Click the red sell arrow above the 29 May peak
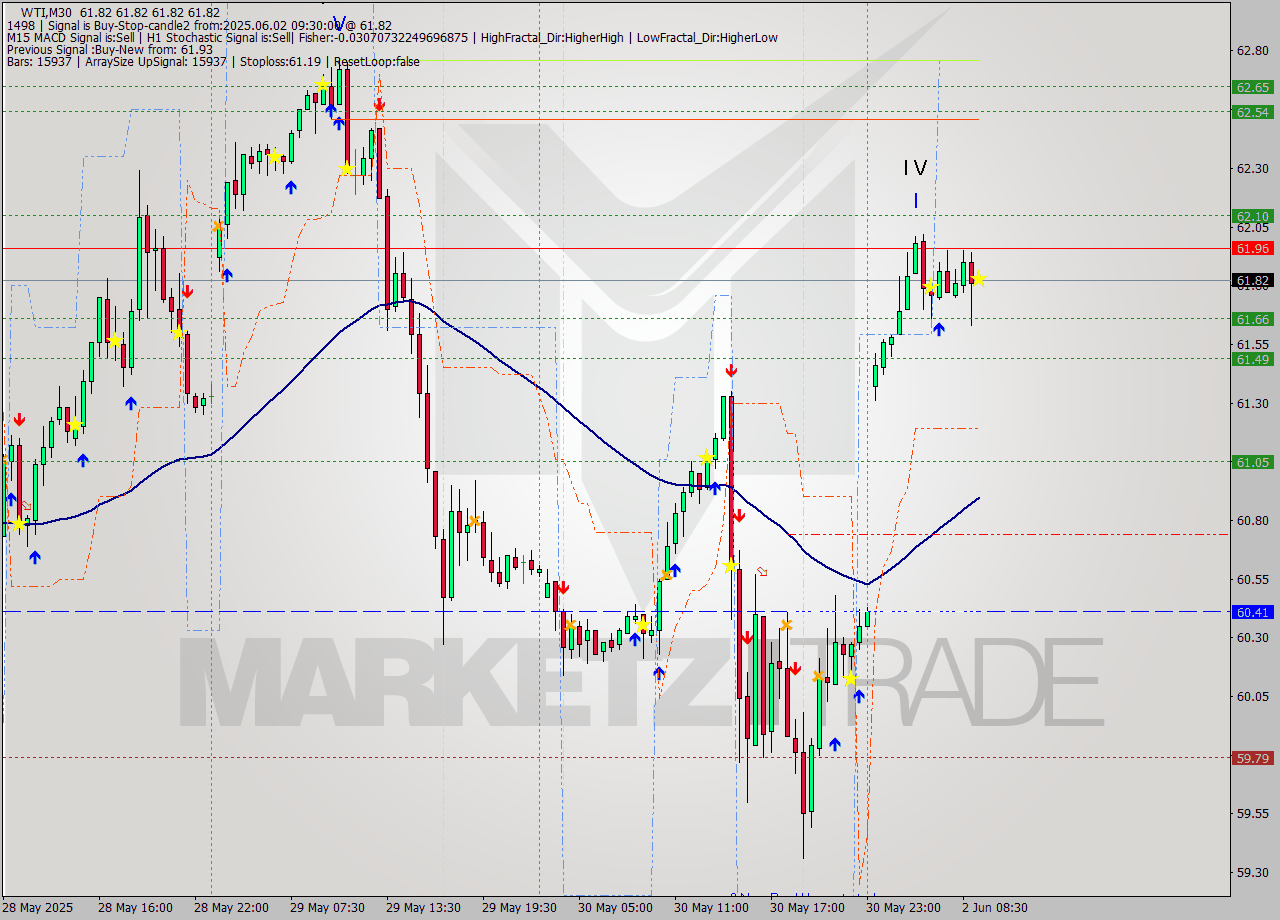Screen dimensions: 1280x920 [x=378, y=104]
